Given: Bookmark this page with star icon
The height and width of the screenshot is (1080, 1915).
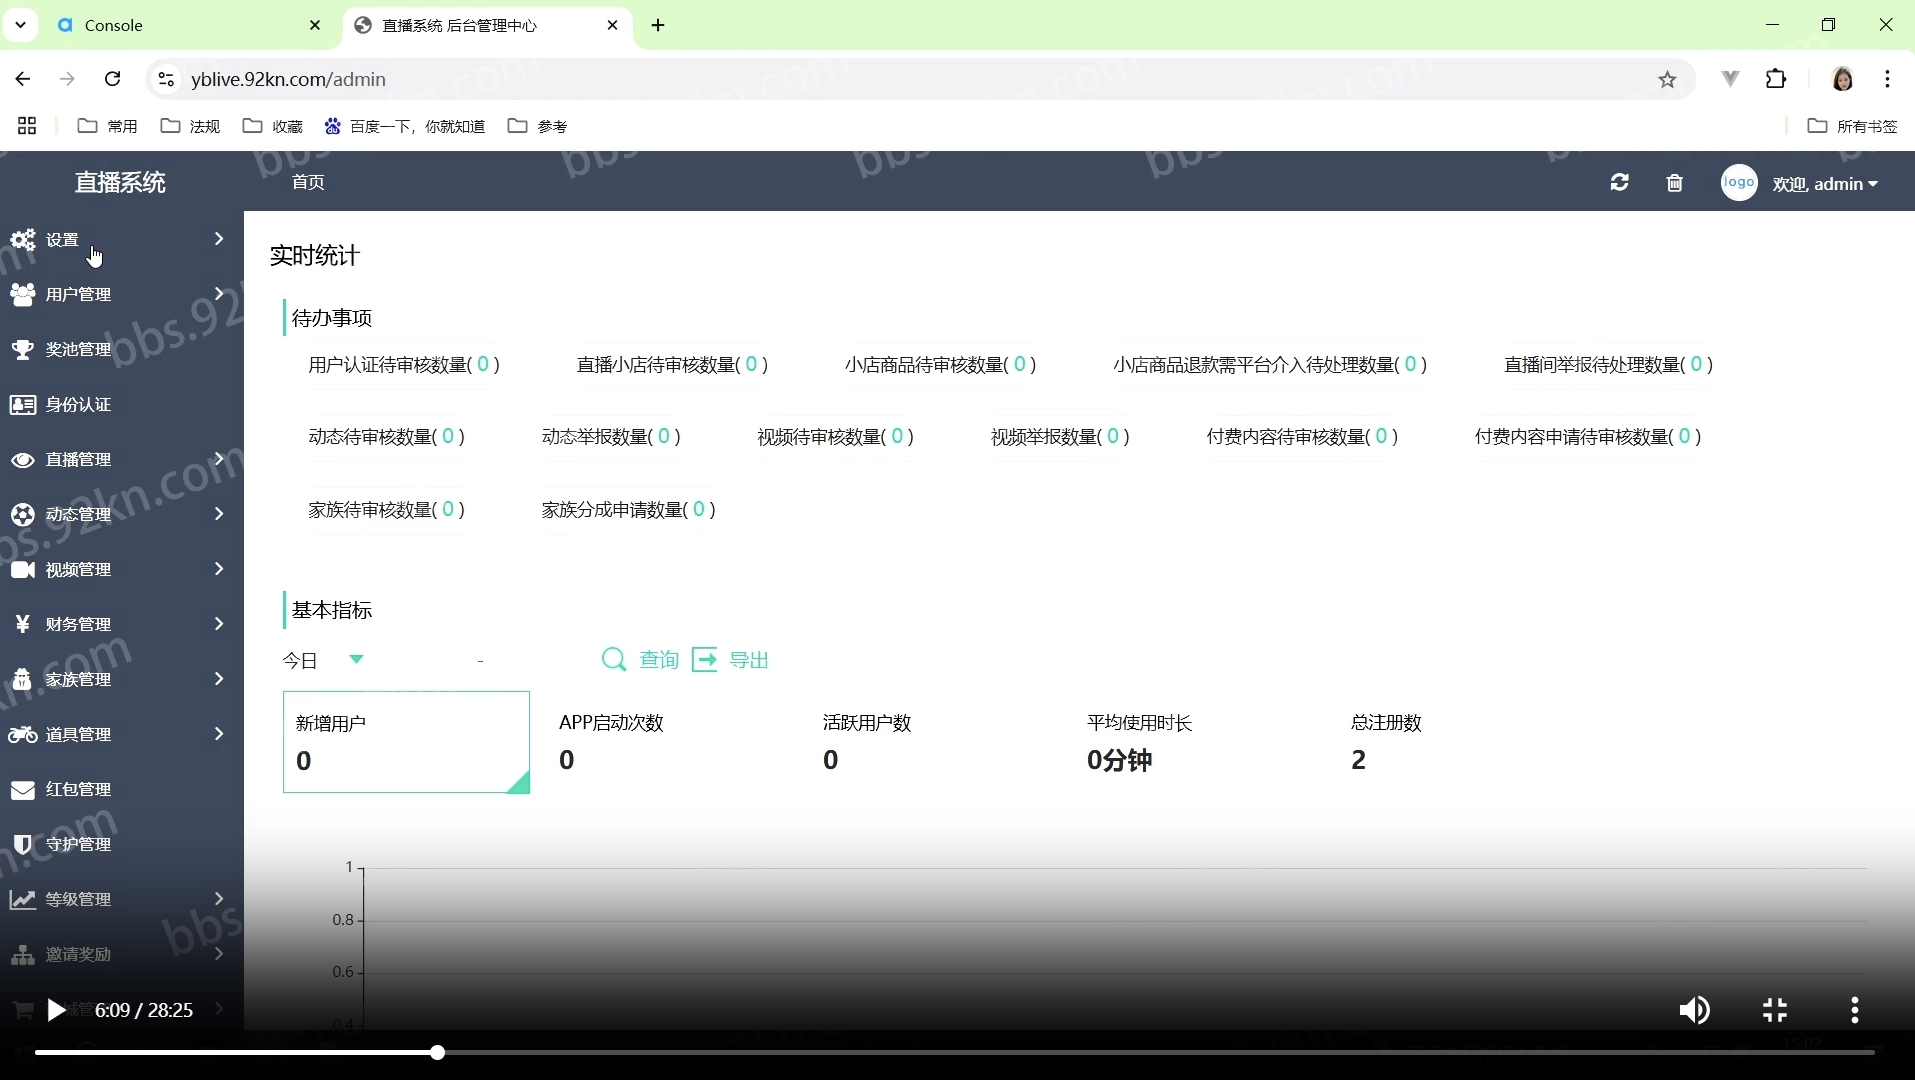Looking at the screenshot, I should coord(1667,79).
